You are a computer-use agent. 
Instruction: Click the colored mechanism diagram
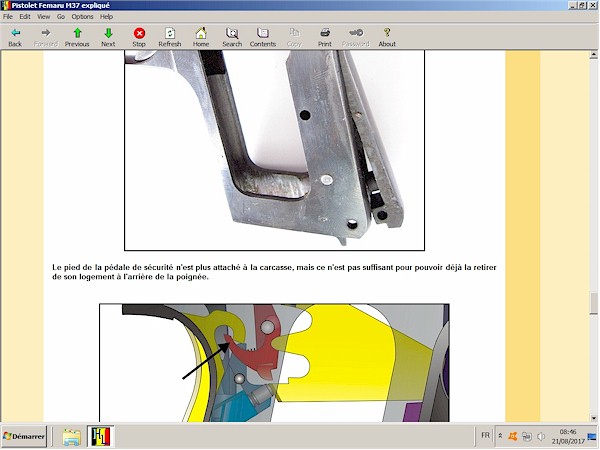[274, 363]
